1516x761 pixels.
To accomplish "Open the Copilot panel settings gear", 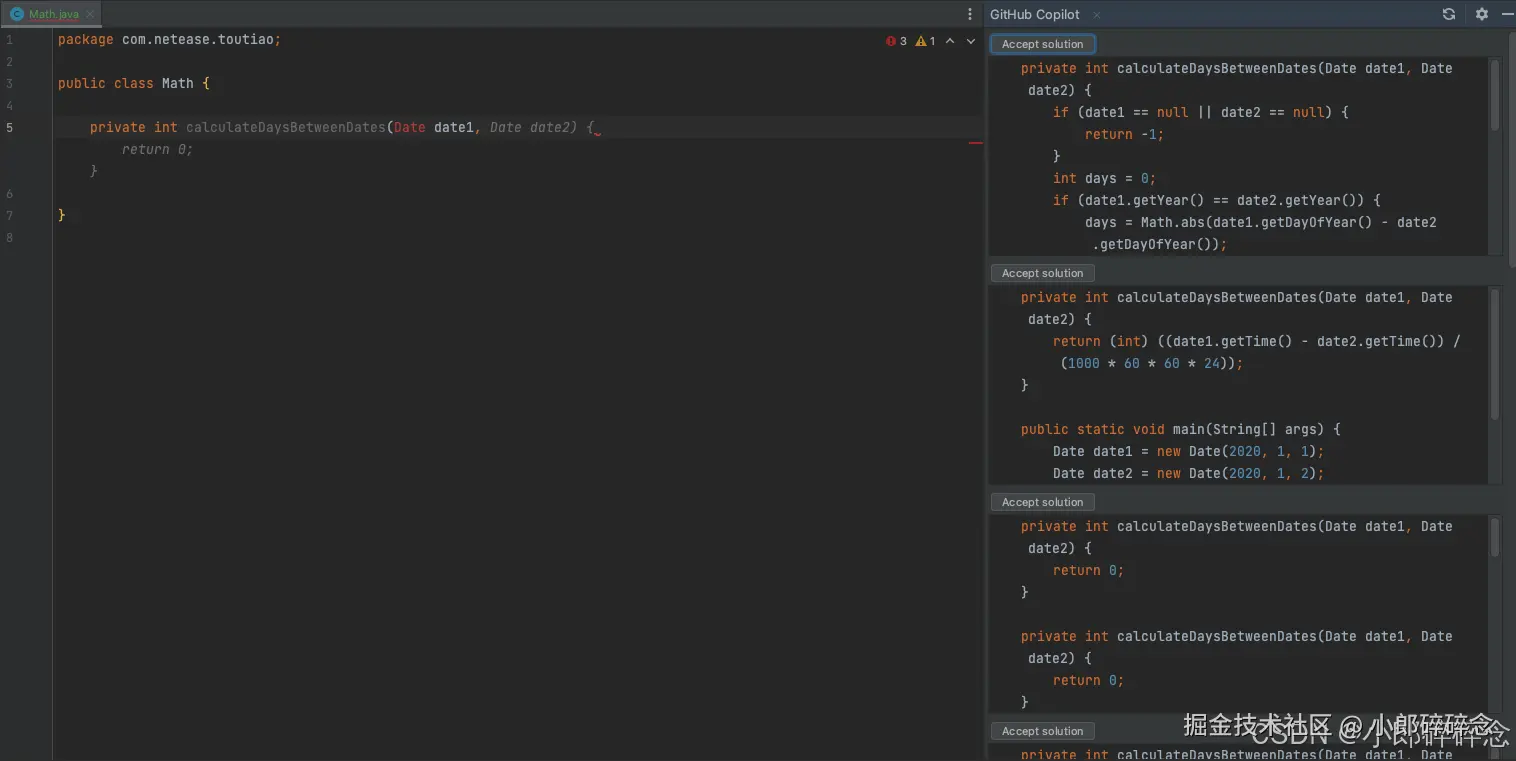I will click(1482, 14).
